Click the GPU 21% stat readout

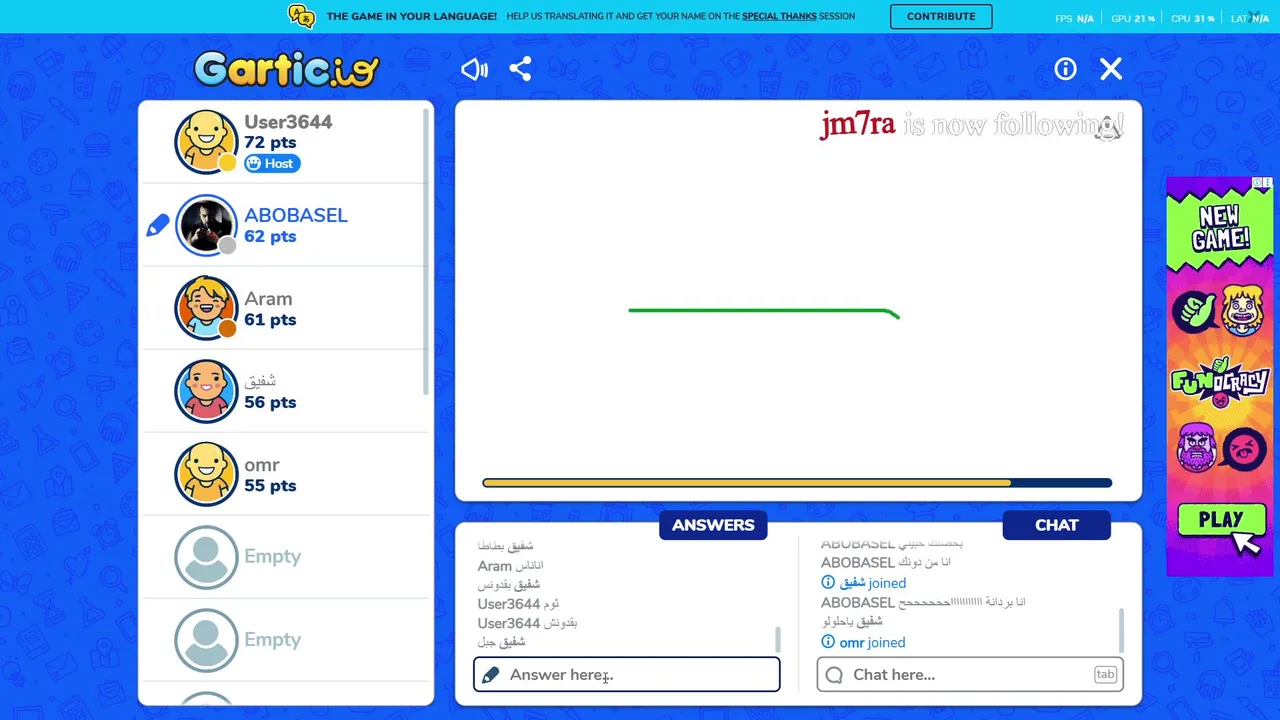[1133, 18]
